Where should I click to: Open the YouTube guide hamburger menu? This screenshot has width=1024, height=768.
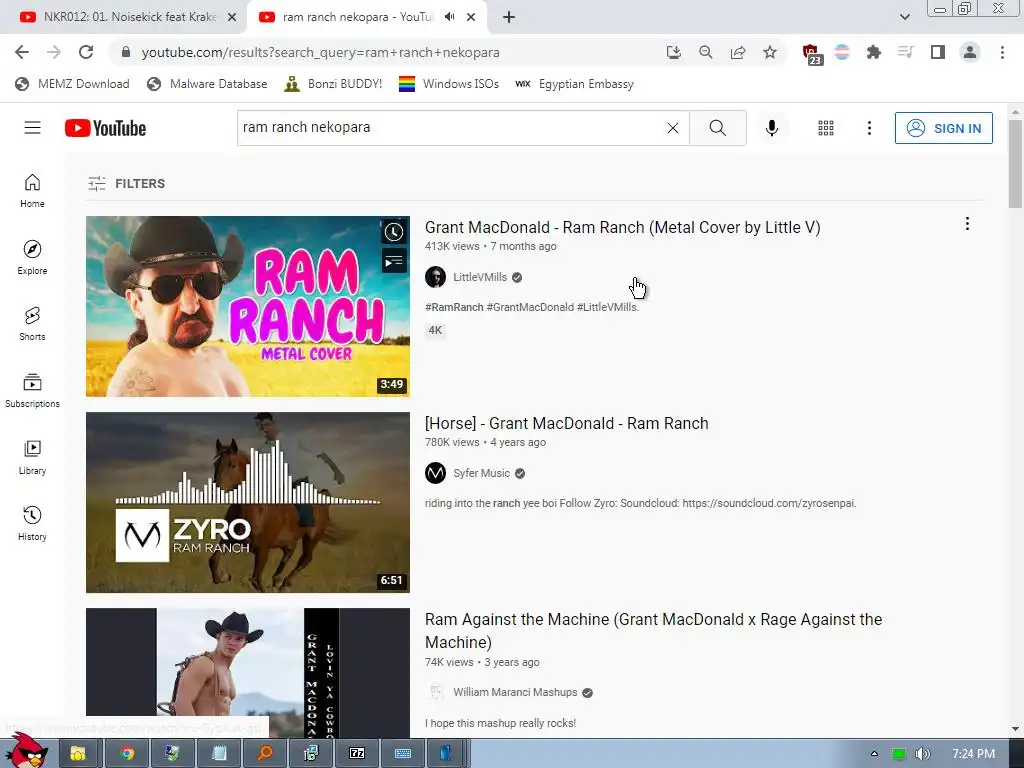(x=32, y=128)
